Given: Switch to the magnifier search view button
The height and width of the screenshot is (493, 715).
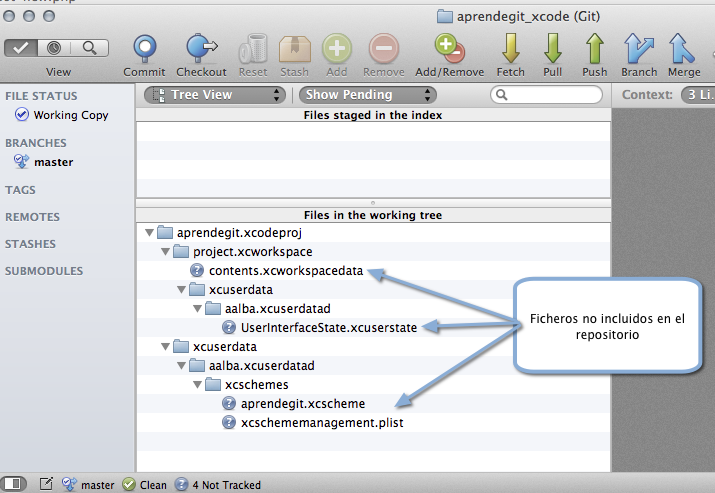Looking at the screenshot, I should (90, 48).
